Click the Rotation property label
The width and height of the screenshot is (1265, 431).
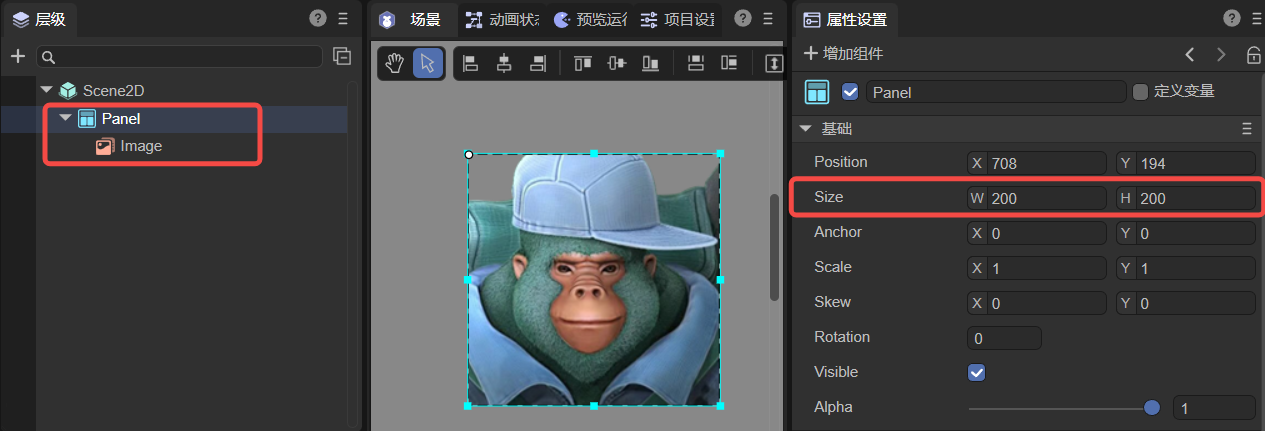(842, 337)
